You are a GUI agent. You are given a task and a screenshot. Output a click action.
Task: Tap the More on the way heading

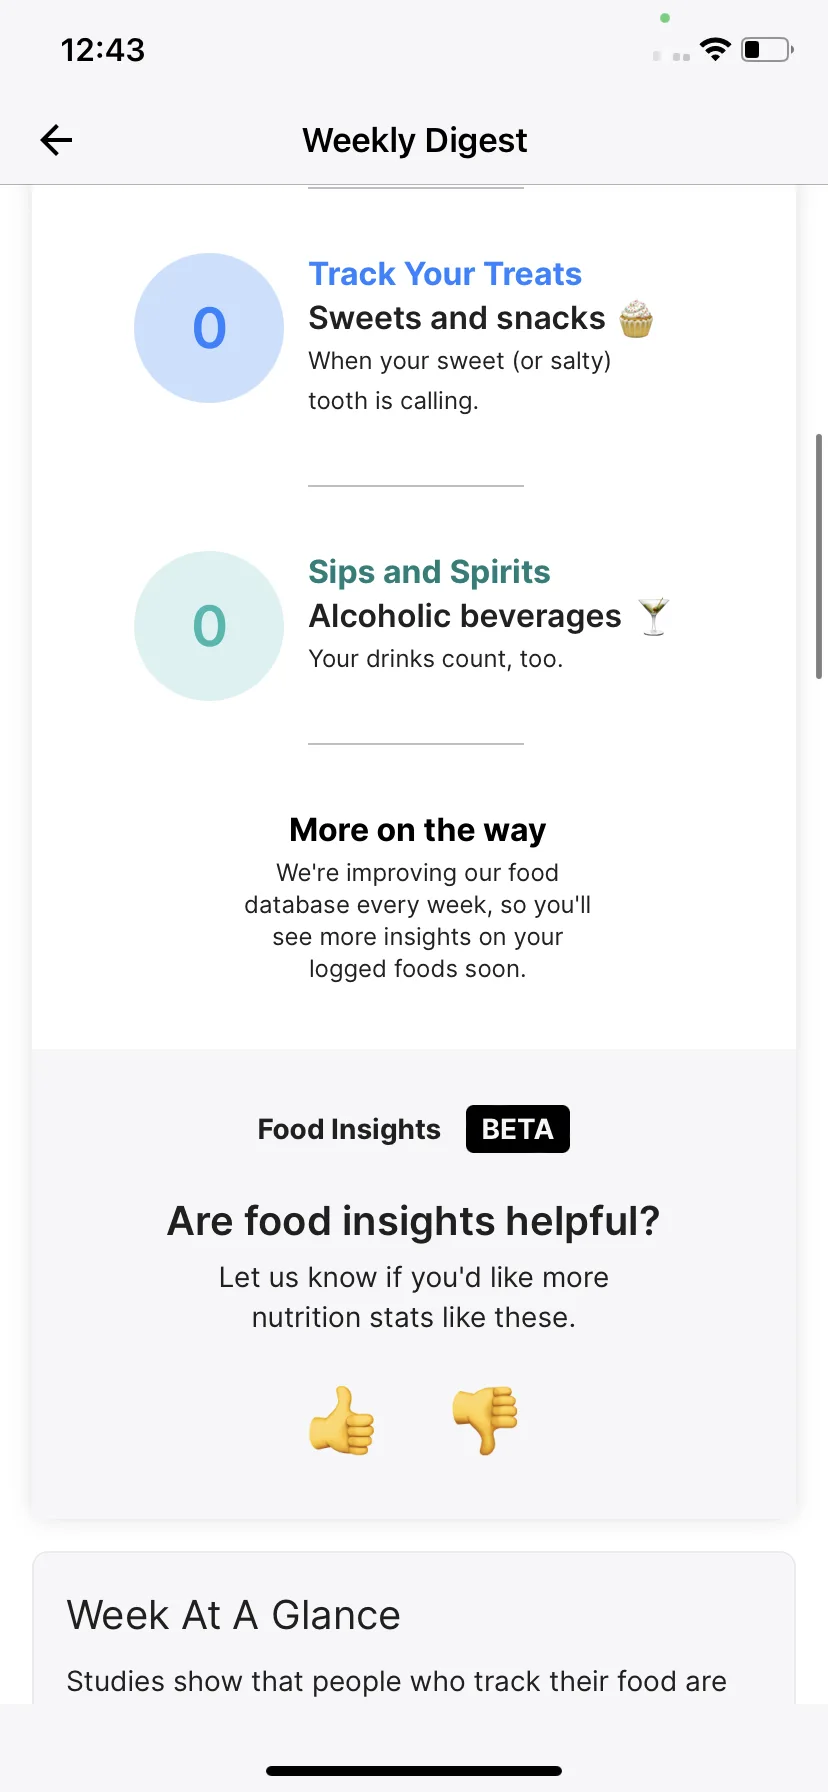tap(417, 830)
